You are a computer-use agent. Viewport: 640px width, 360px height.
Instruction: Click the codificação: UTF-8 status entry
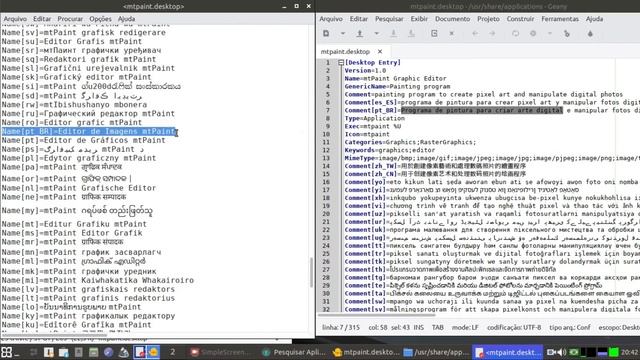(x=514, y=327)
